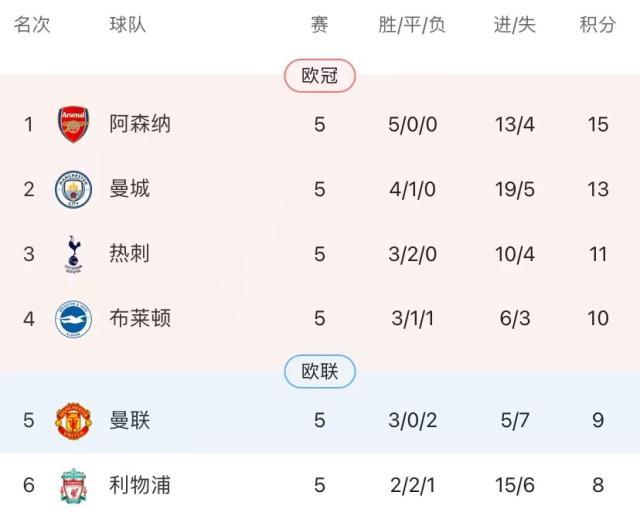Image resolution: width=640 pixels, height=526 pixels.
Task: Click the 胜/平/负 column header
Action: [x=411, y=25]
